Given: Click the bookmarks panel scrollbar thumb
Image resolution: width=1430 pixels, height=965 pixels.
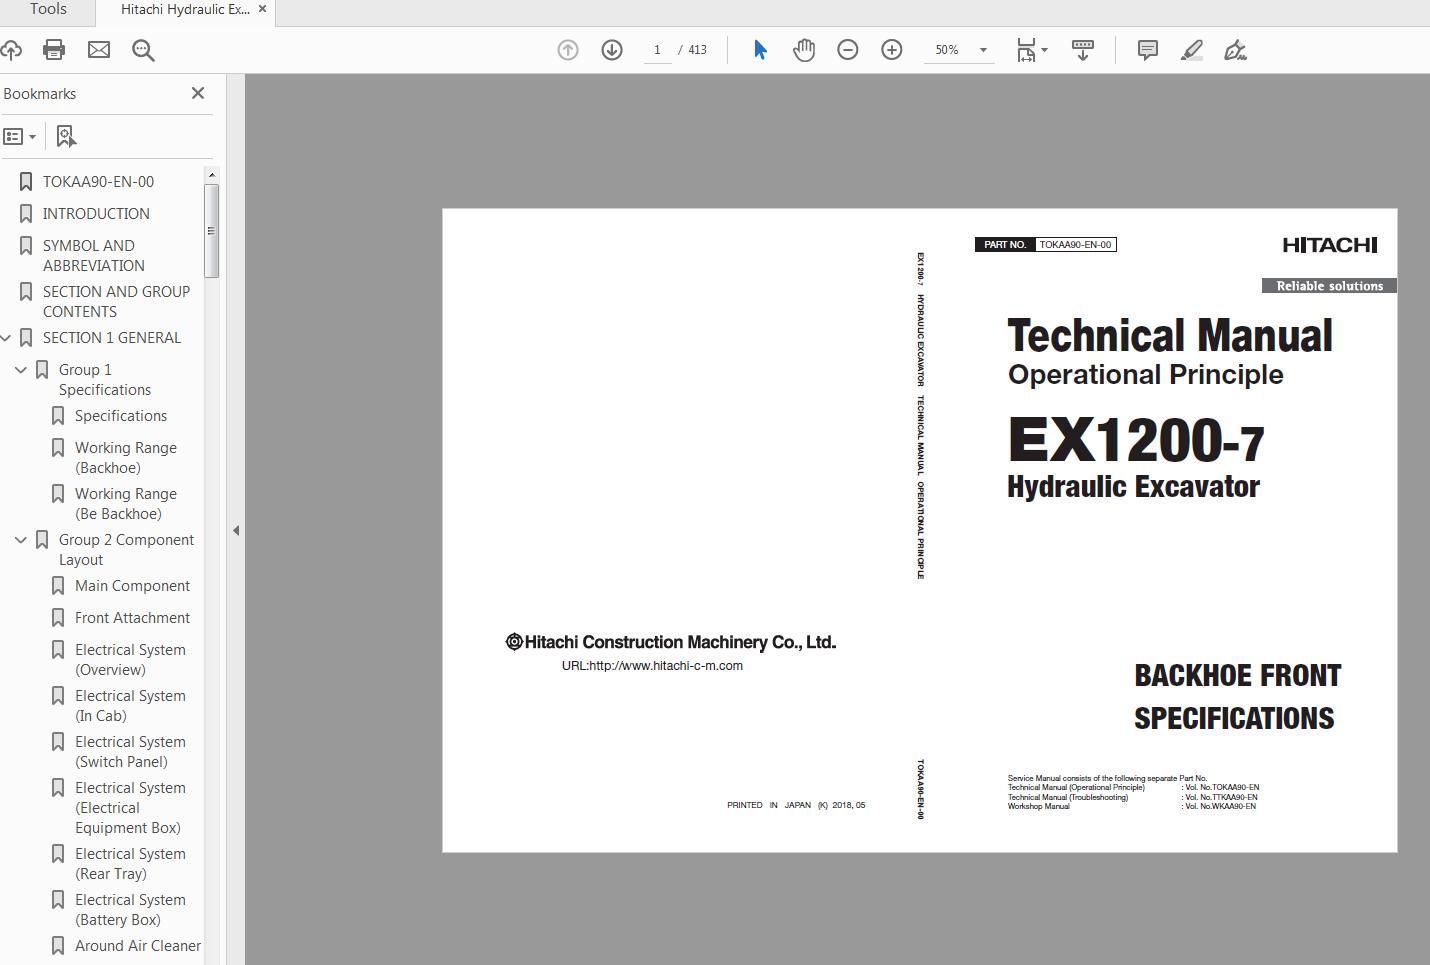Looking at the screenshot, I should [x=211, y=230].
